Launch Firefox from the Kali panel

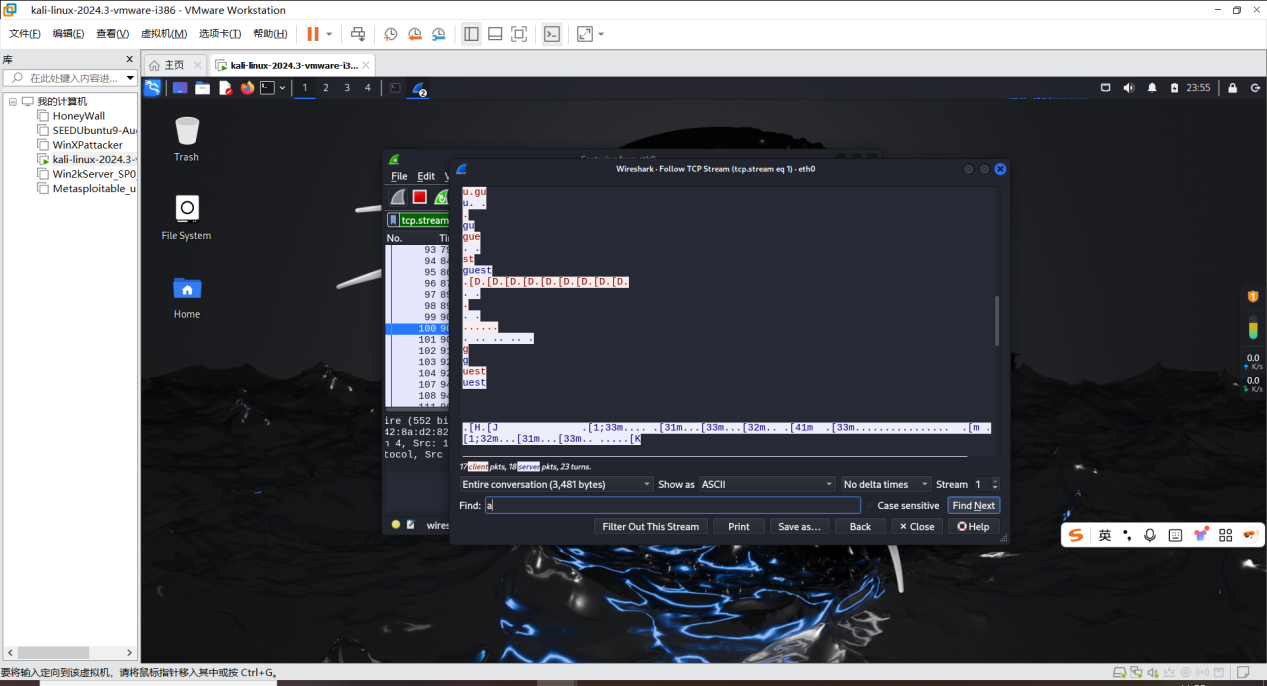pos(247,88)
